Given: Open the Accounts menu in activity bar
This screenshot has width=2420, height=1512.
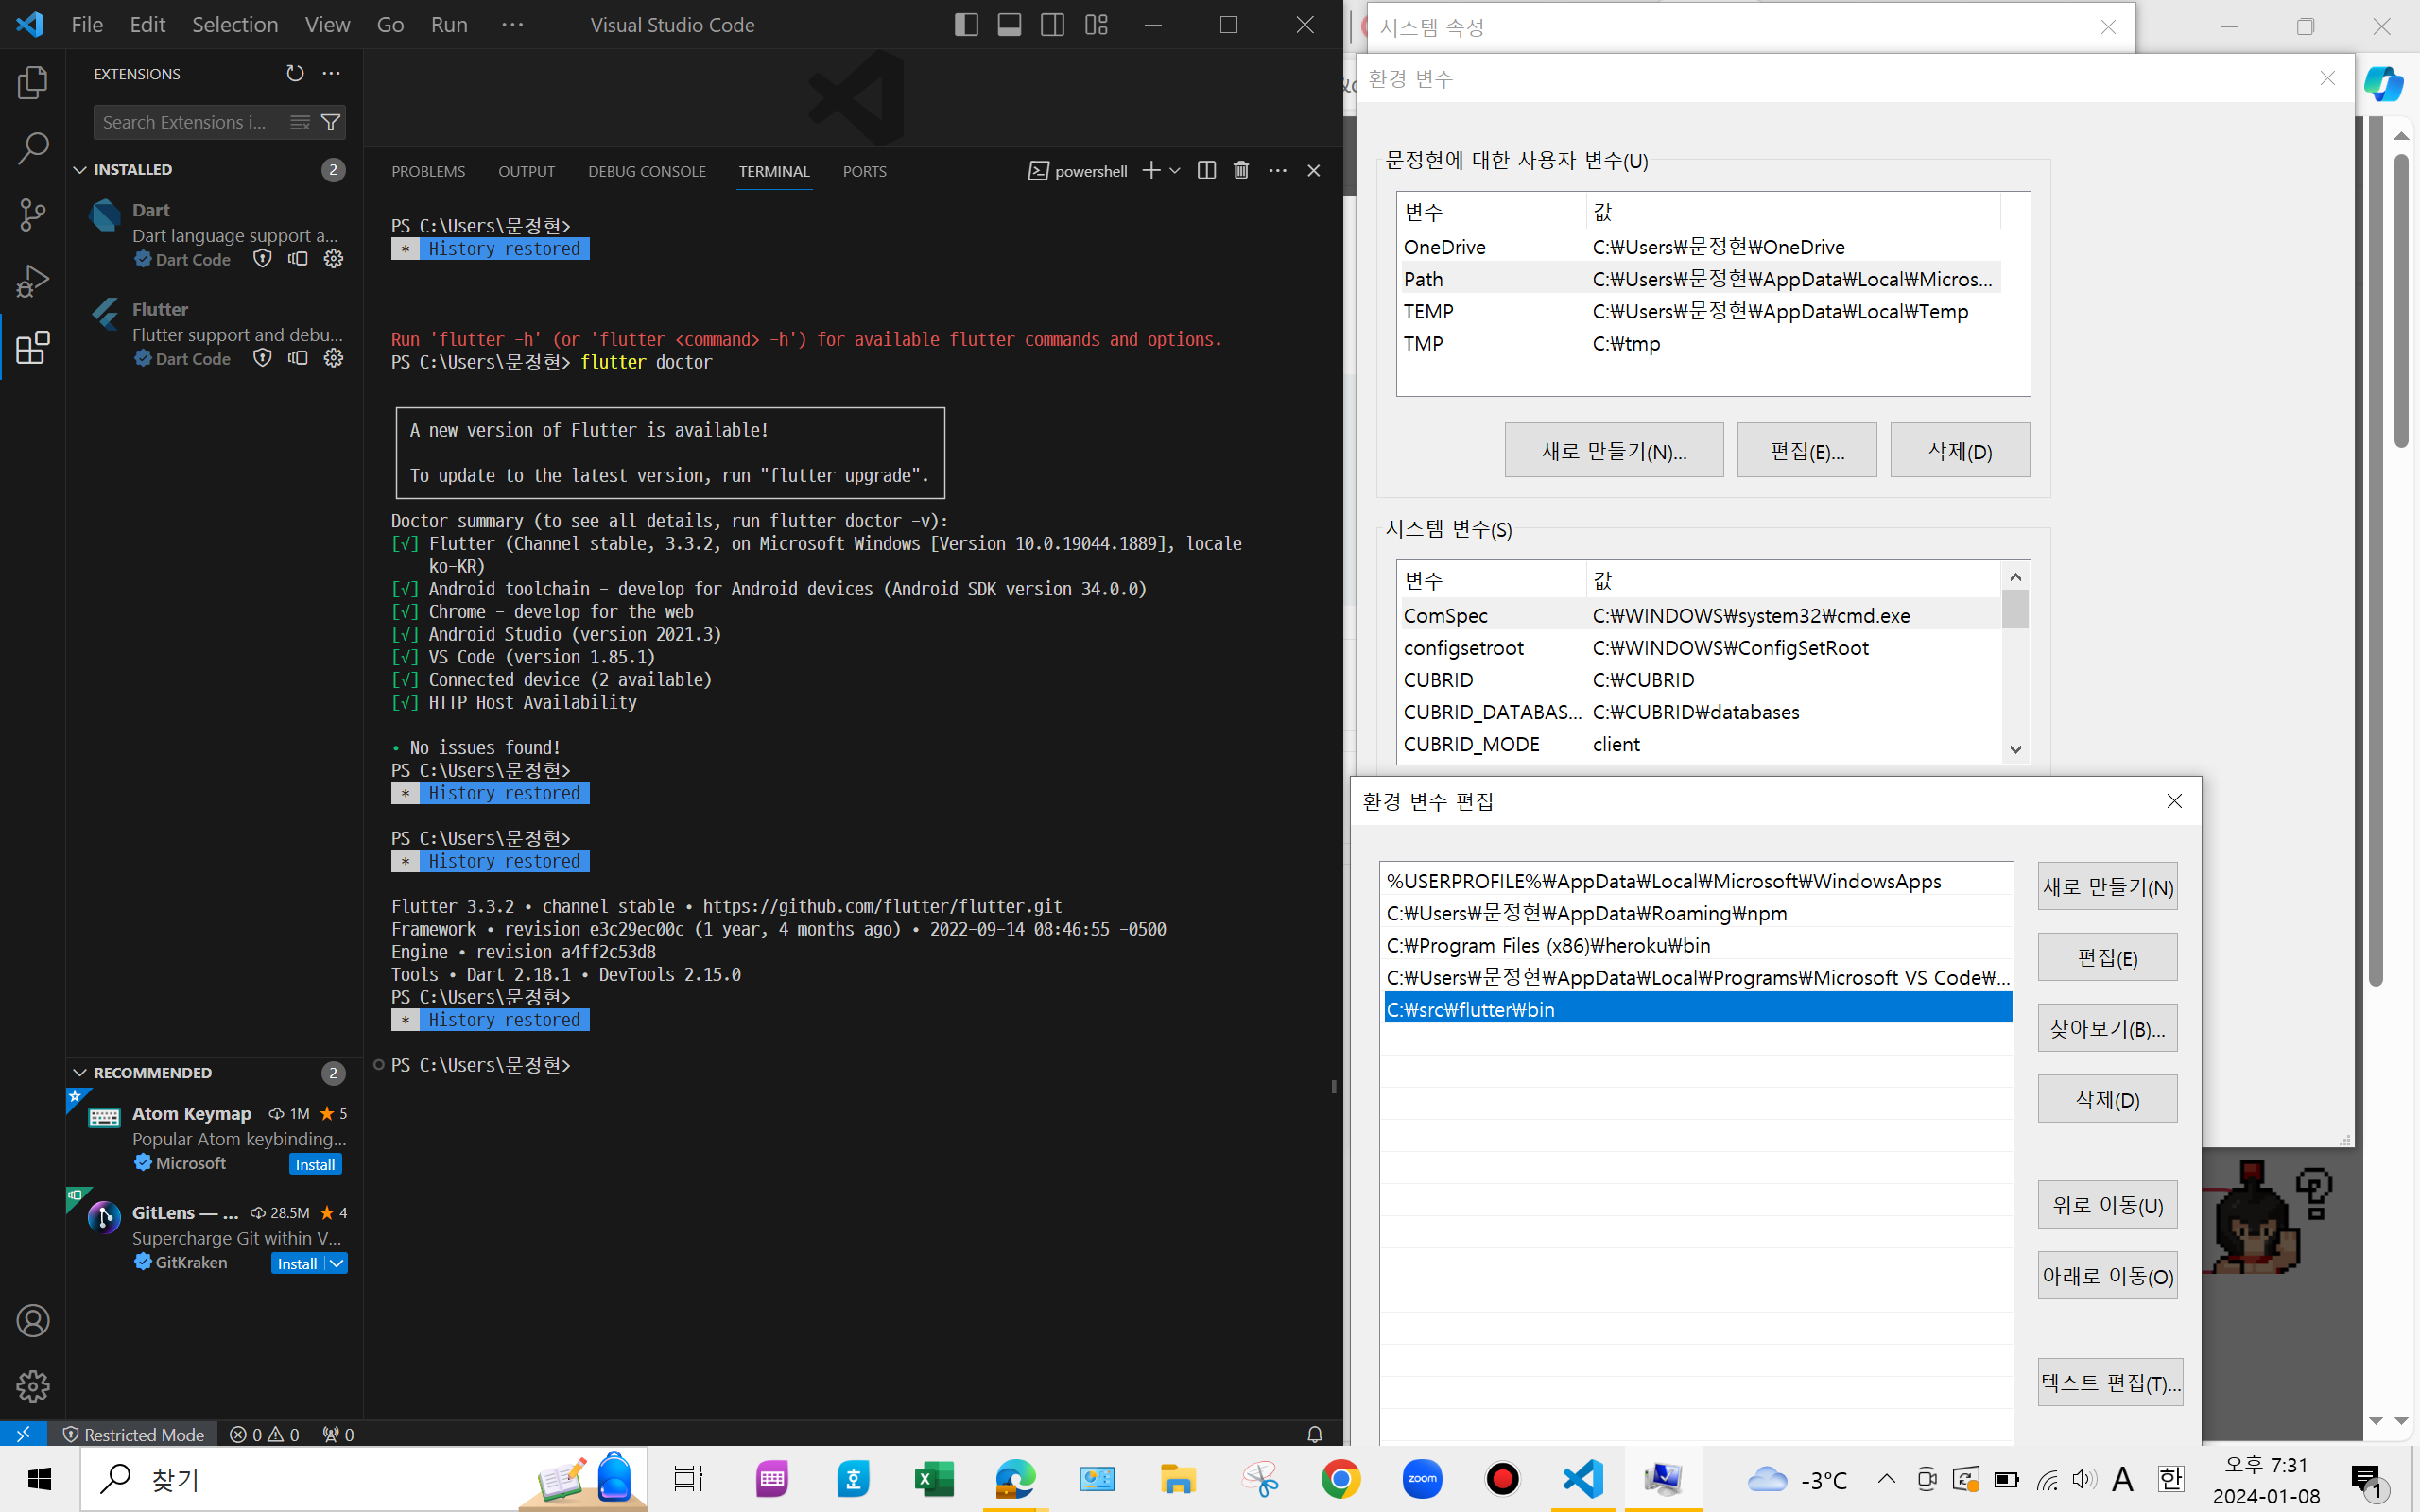Looking at the screenshot, I should pyautogui.click(x=32, y=1321).
